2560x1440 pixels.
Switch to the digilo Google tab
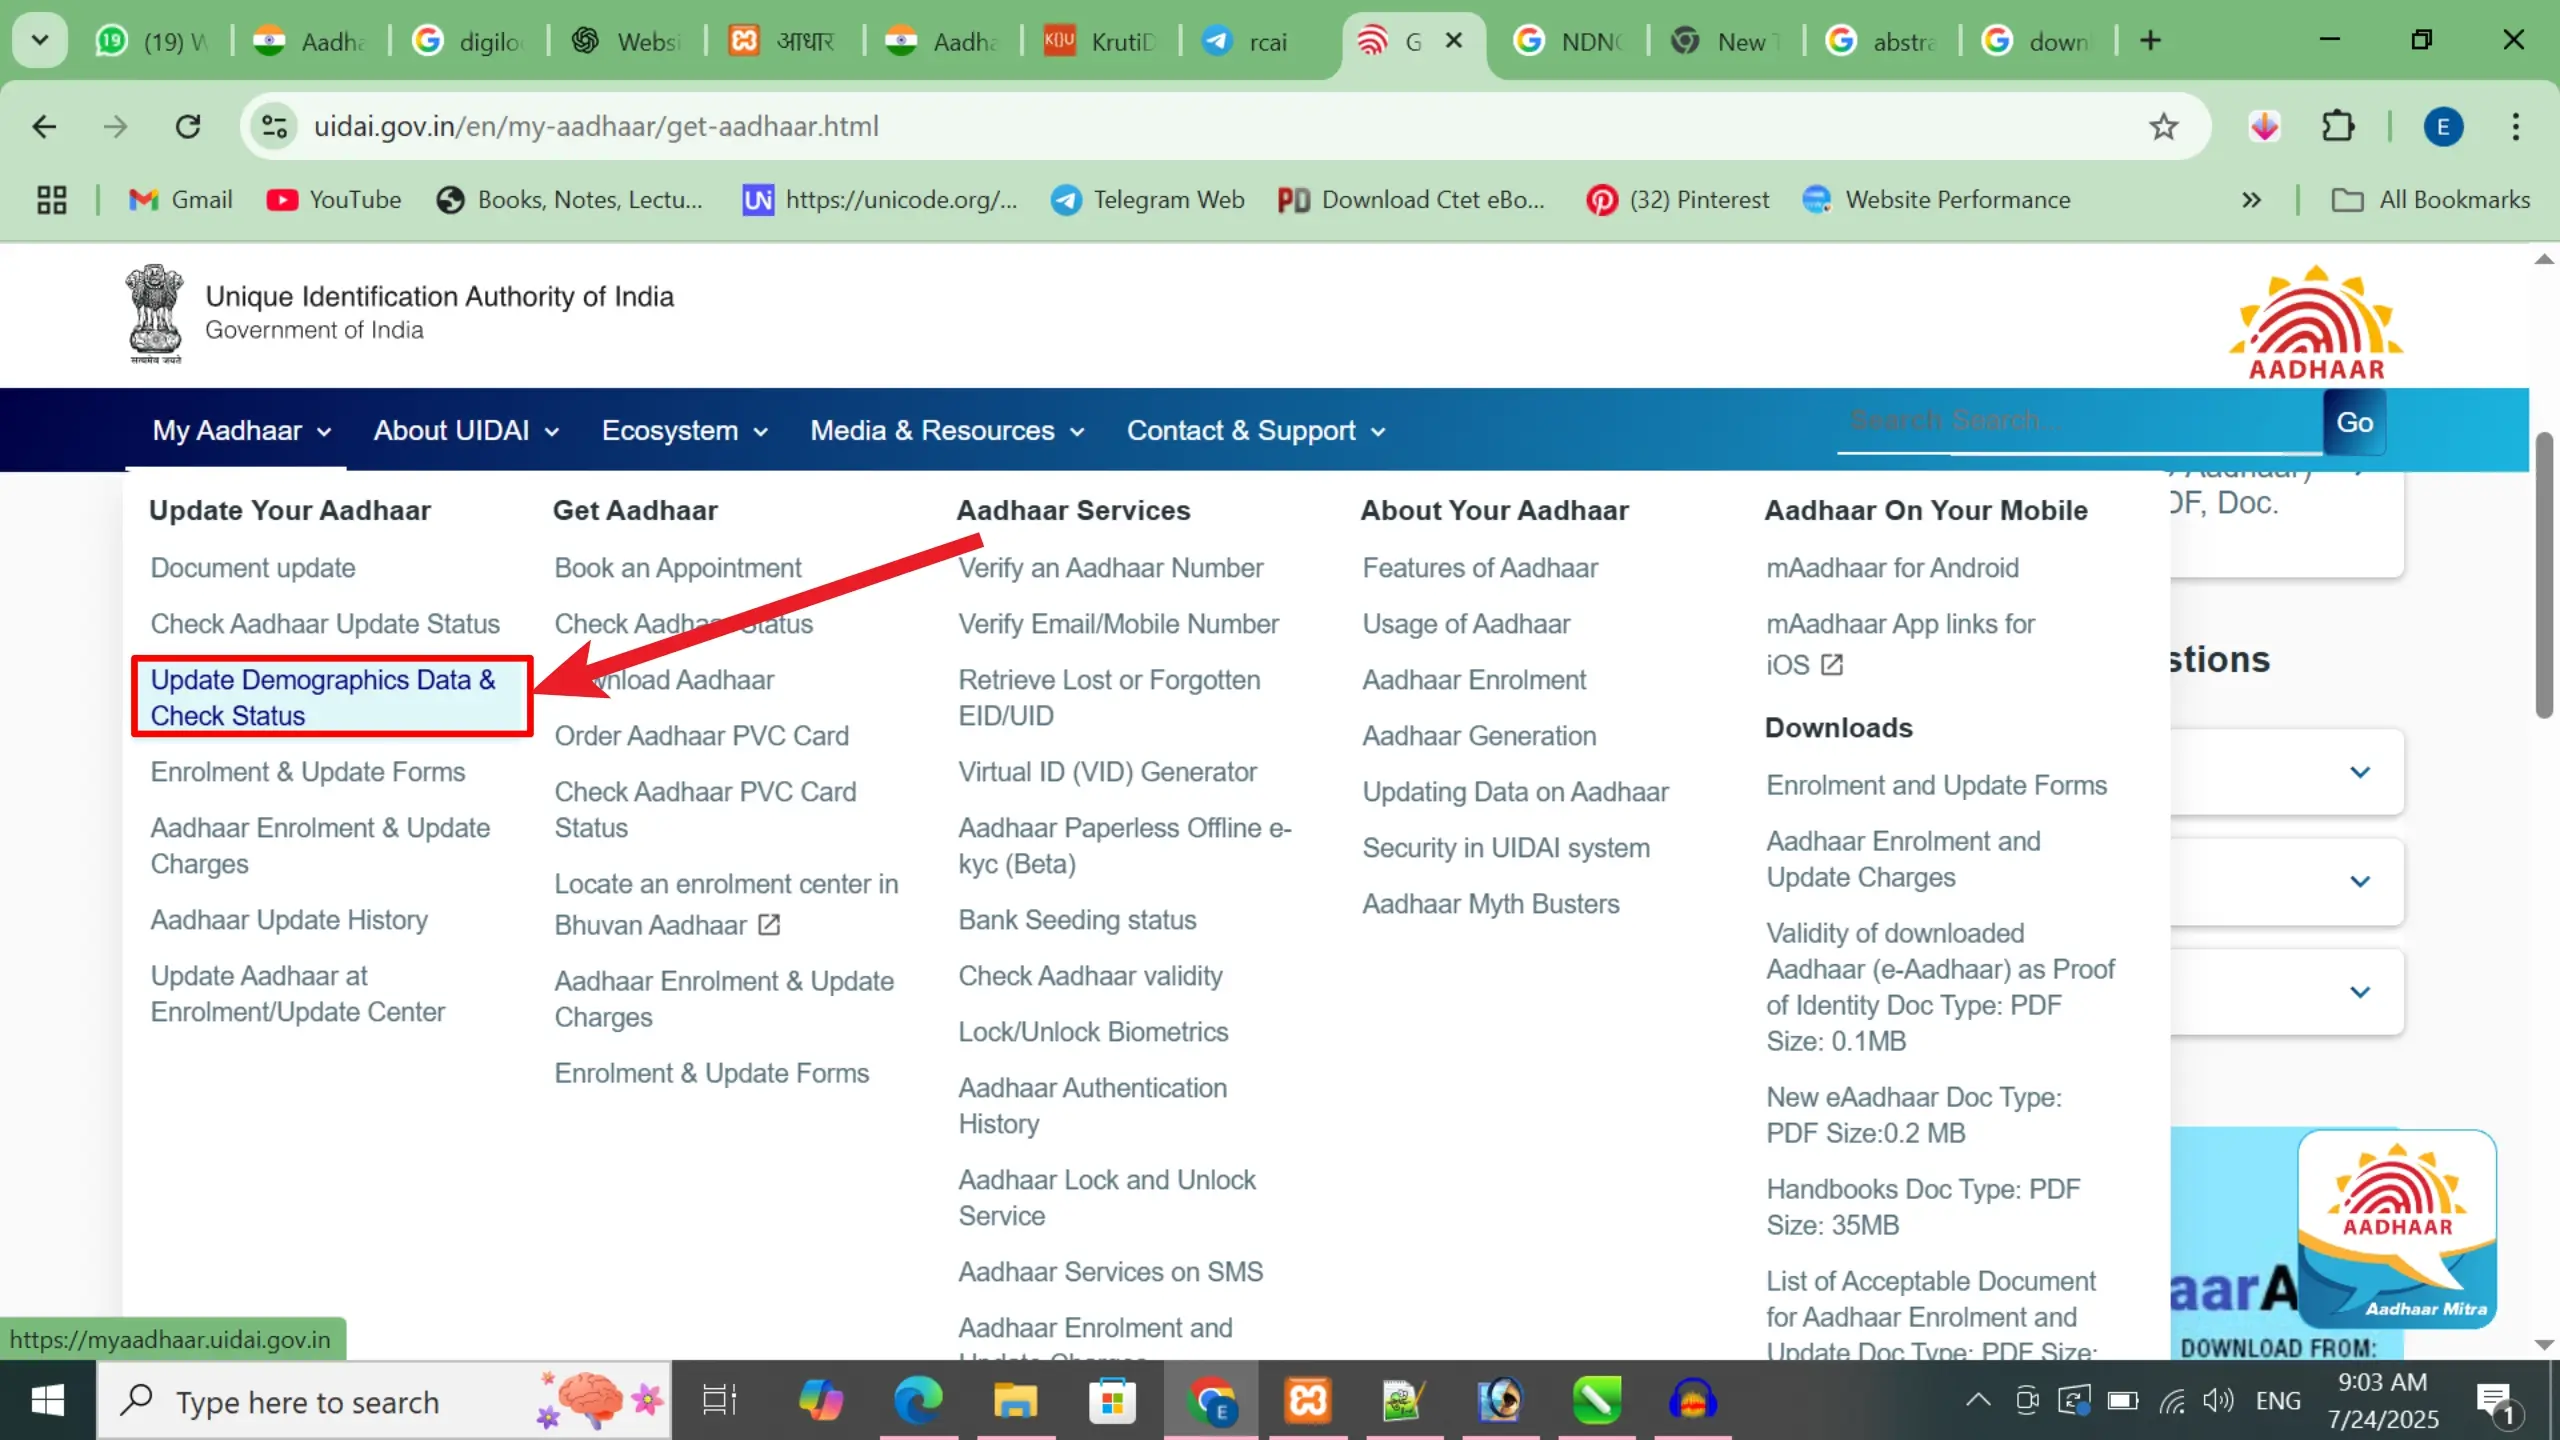[x=470, y=41]
